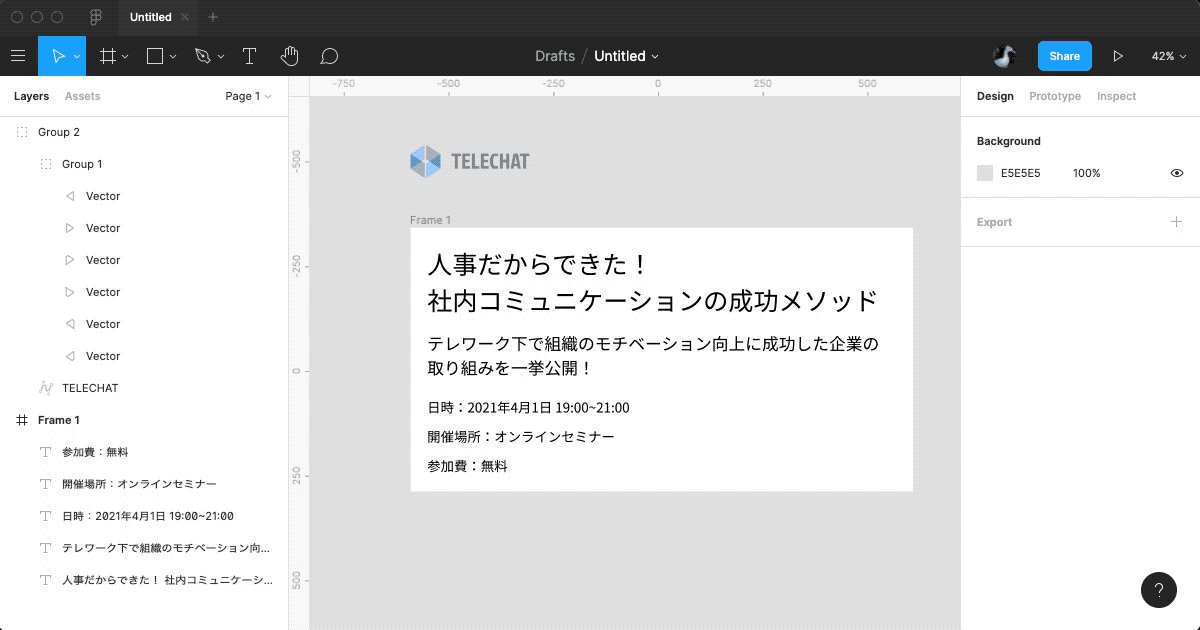Click canvas text 日時：2021年4月1日 19:00~21:00
This screenshot has height=630, width=1200.
pyautogui.click(x=528, y=408)
